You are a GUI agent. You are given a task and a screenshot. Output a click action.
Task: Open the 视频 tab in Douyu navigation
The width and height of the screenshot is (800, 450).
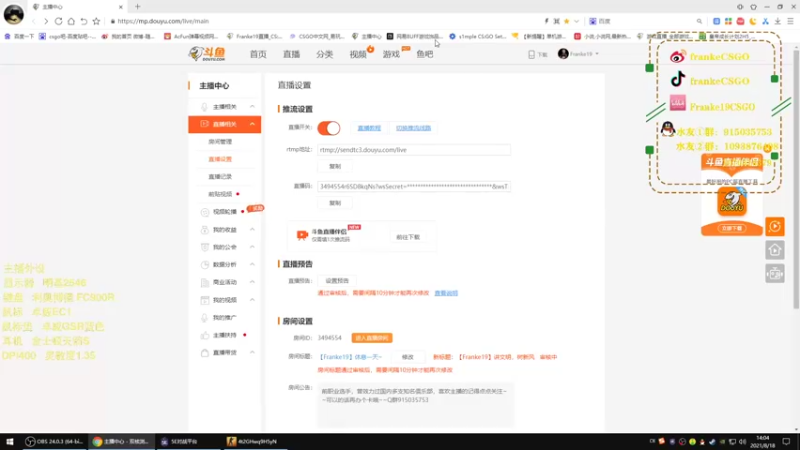pos(358,54)
